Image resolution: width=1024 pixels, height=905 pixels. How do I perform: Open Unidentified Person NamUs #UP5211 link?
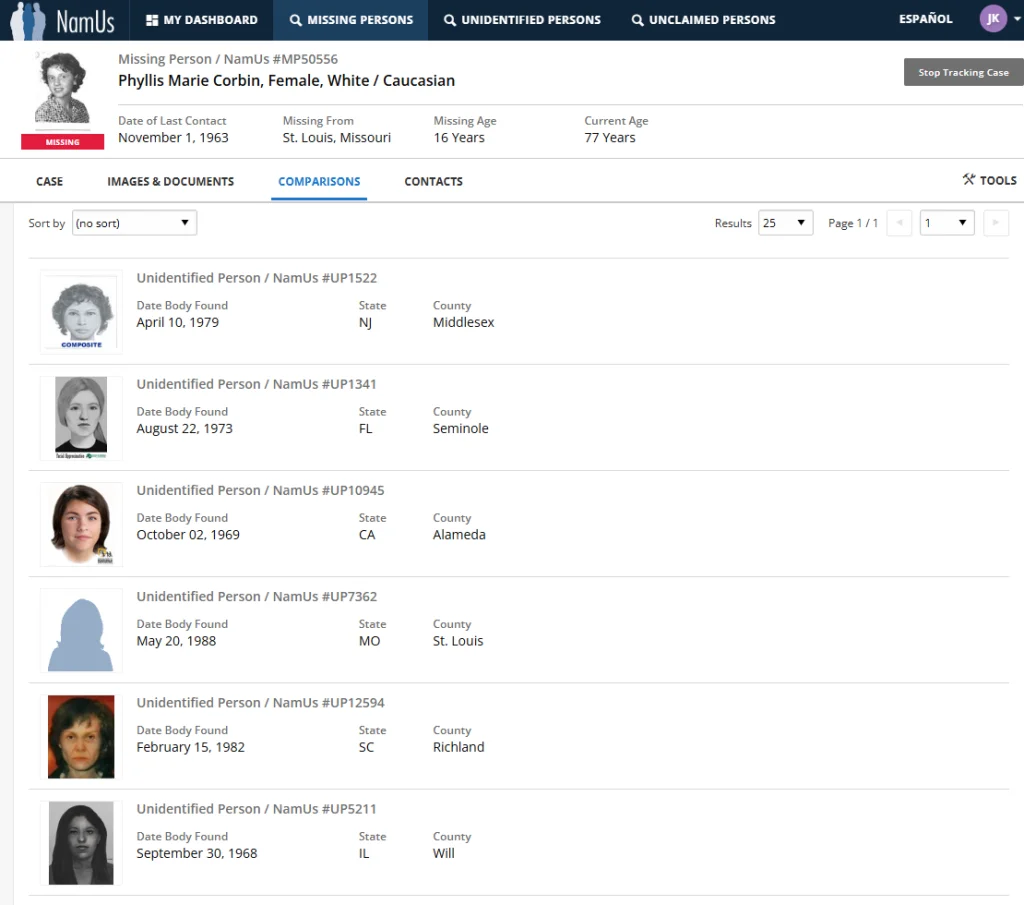256,809
